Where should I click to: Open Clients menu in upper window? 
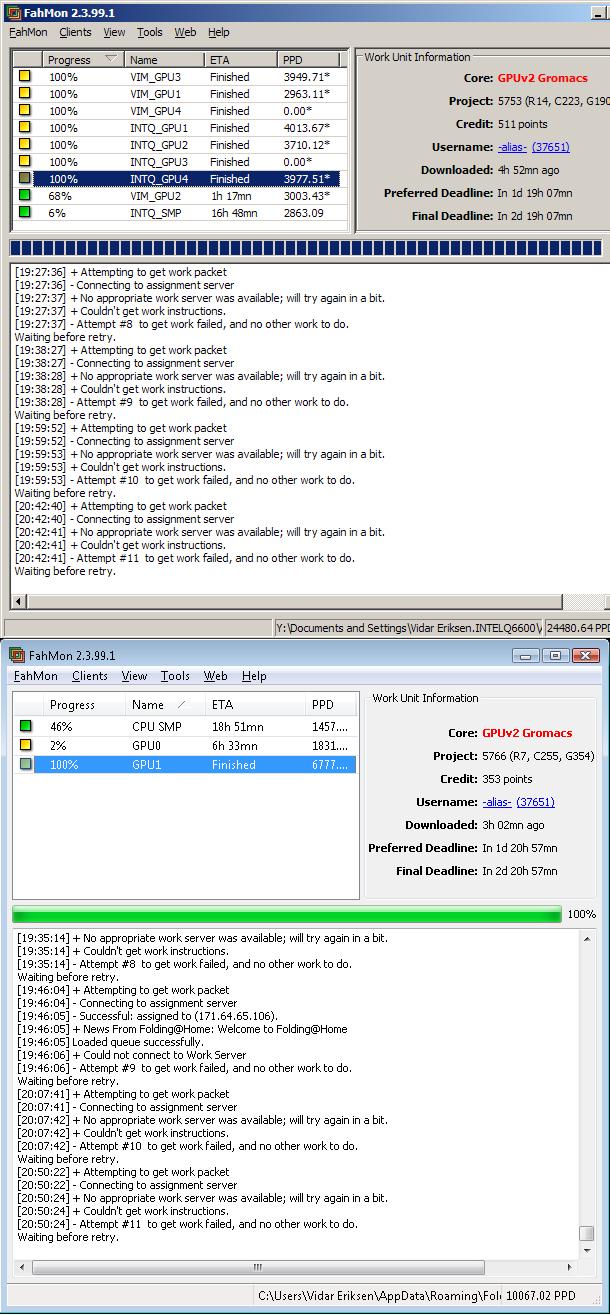(x=75, y=32)
